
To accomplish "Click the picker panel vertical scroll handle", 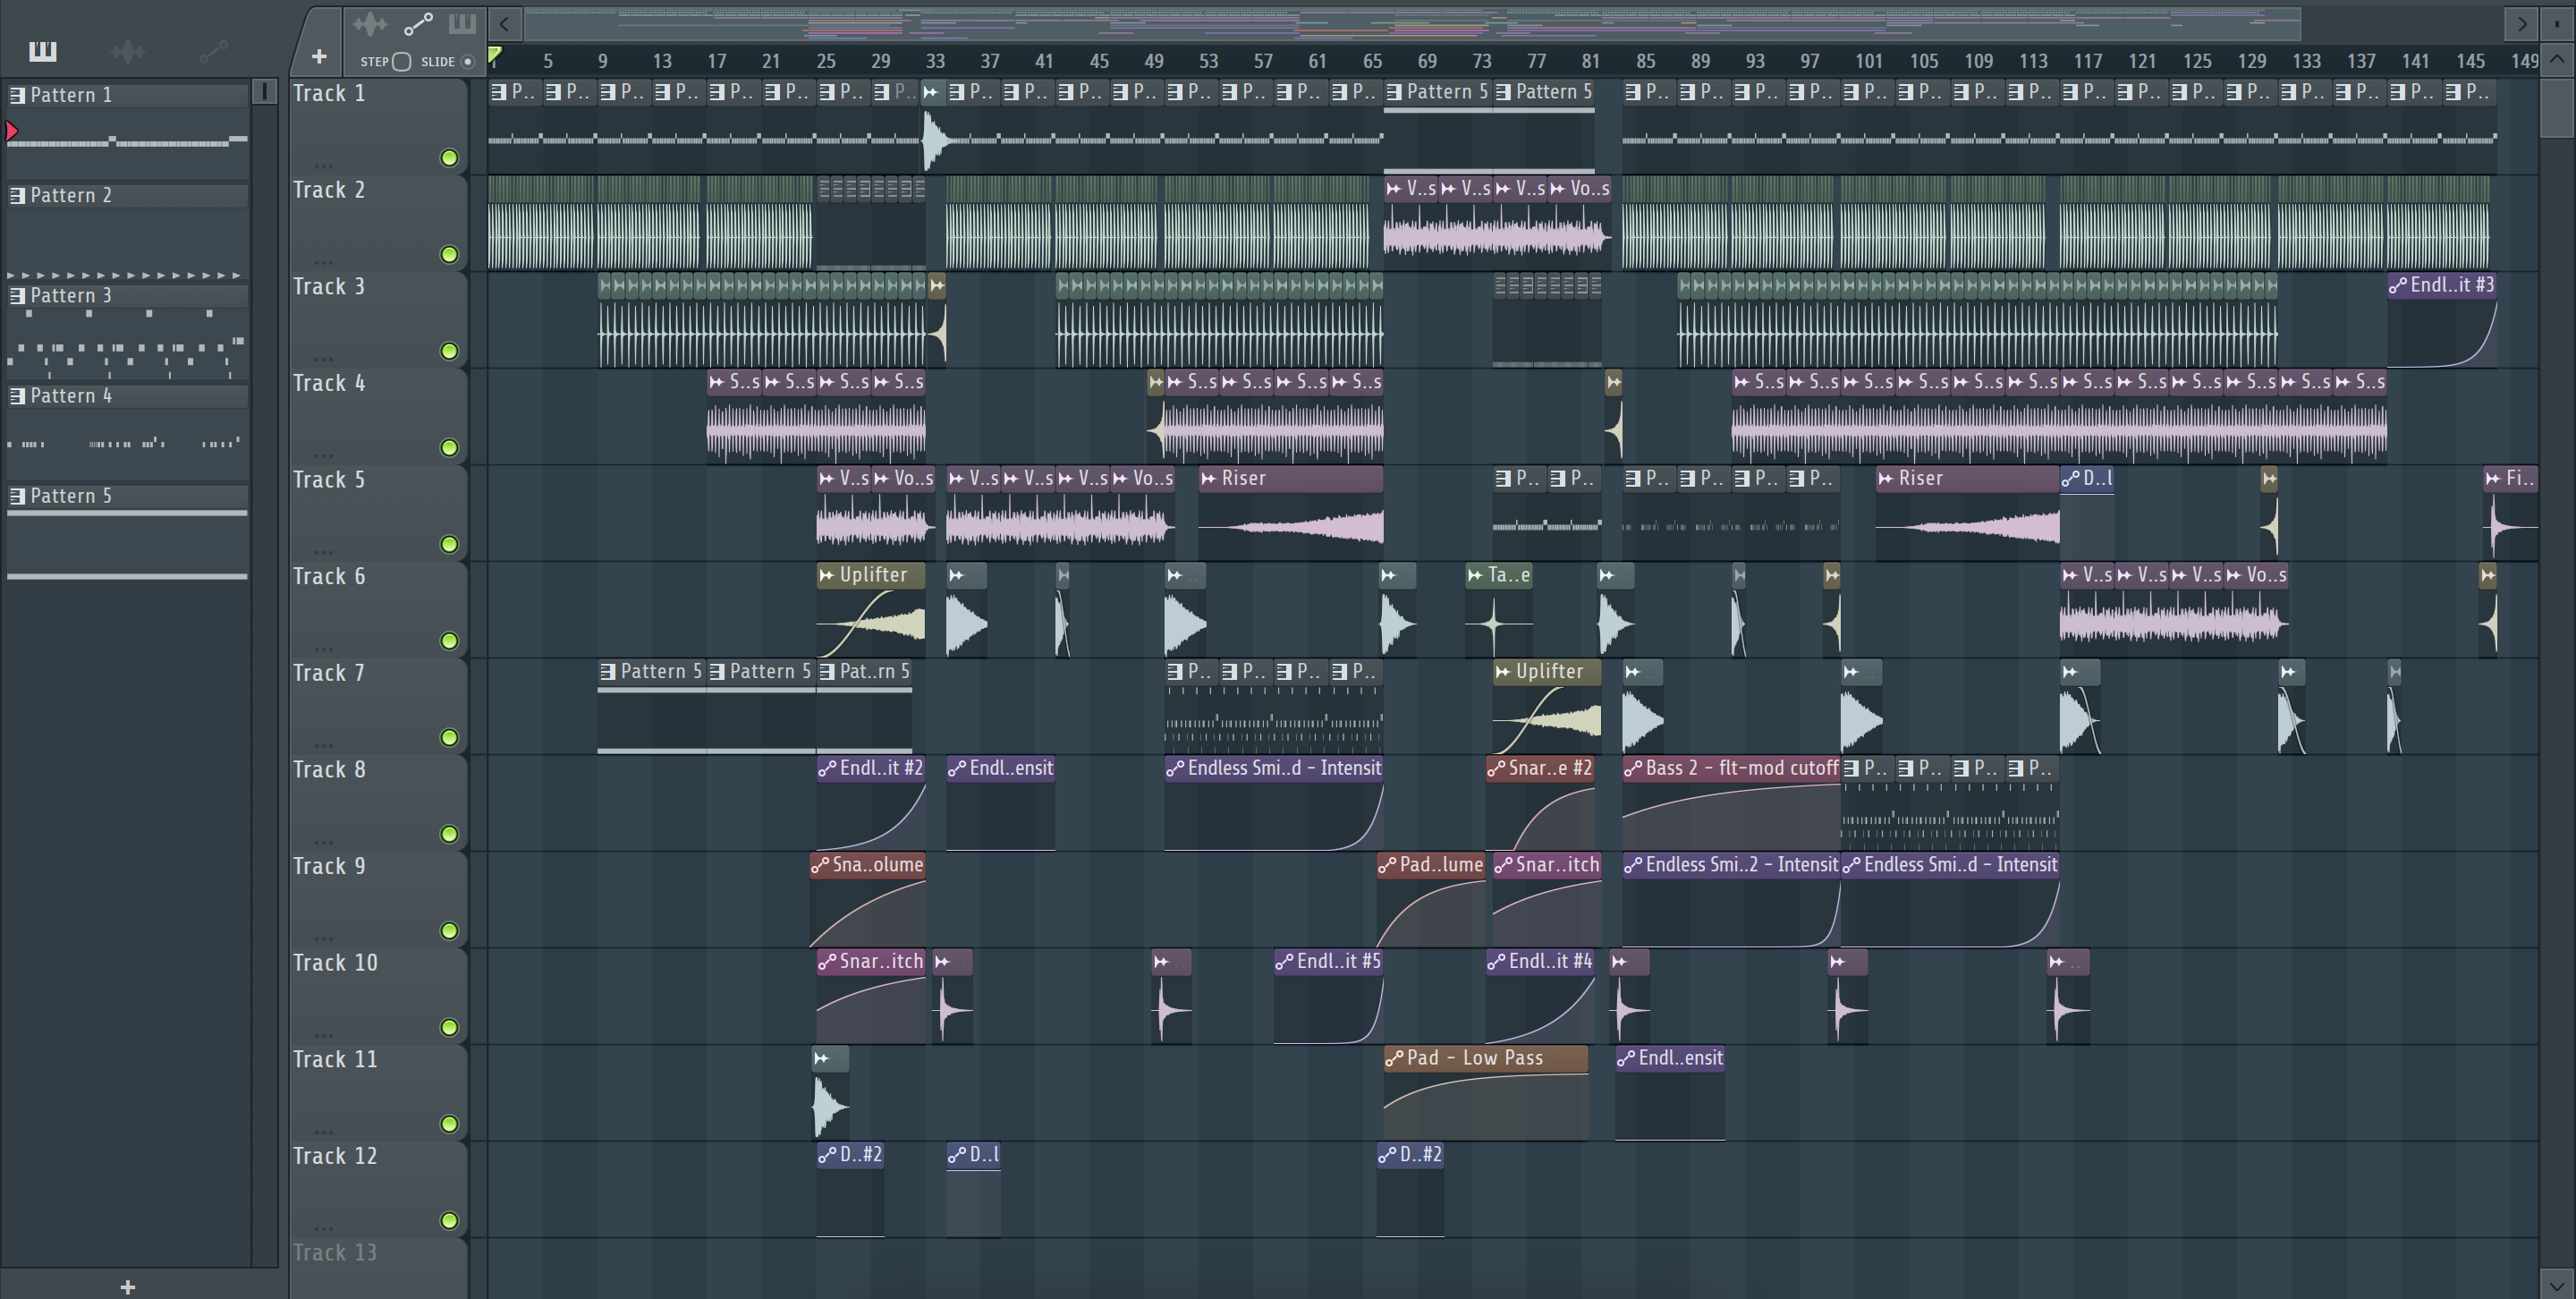I will pos(264,91).
